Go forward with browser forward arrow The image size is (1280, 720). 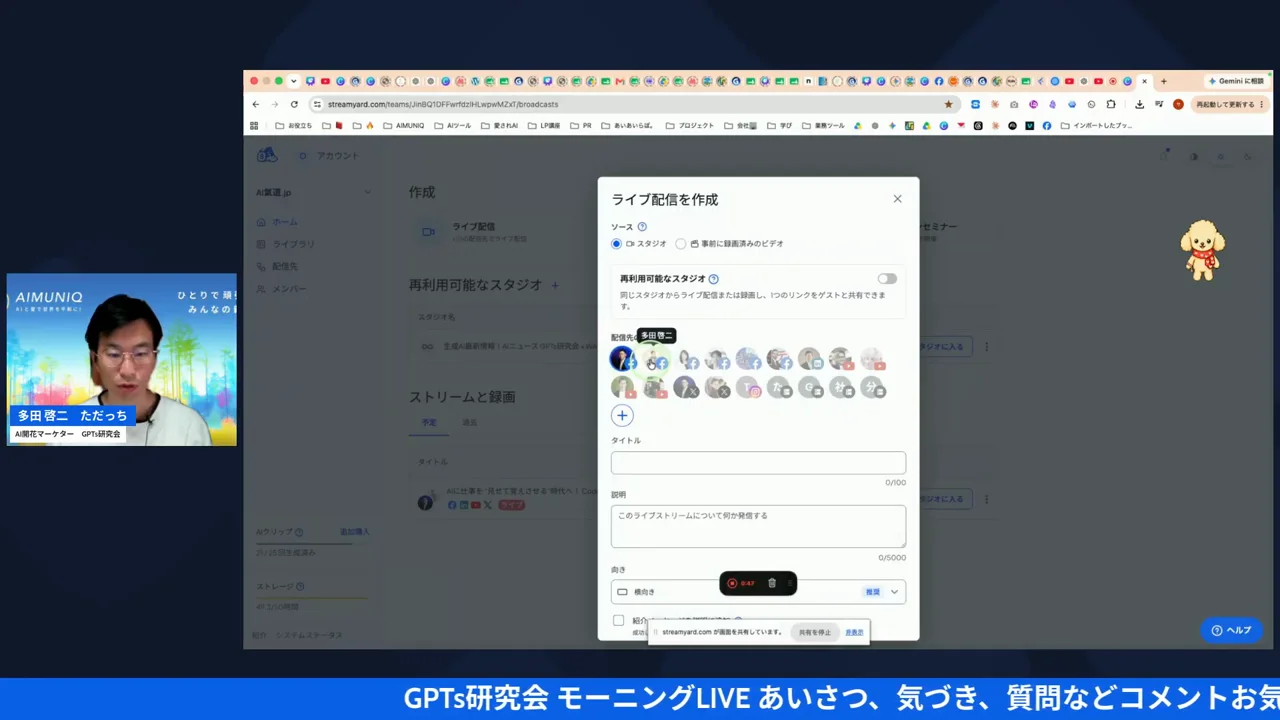(x=275, y=104)
